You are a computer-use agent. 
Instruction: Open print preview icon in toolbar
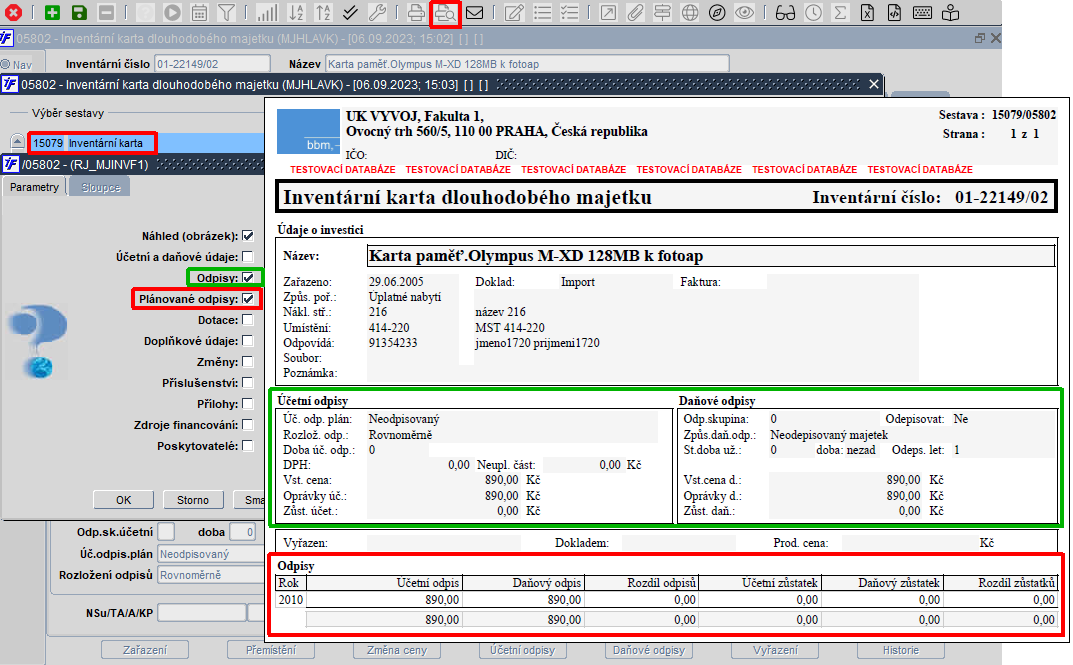(445, 13)
